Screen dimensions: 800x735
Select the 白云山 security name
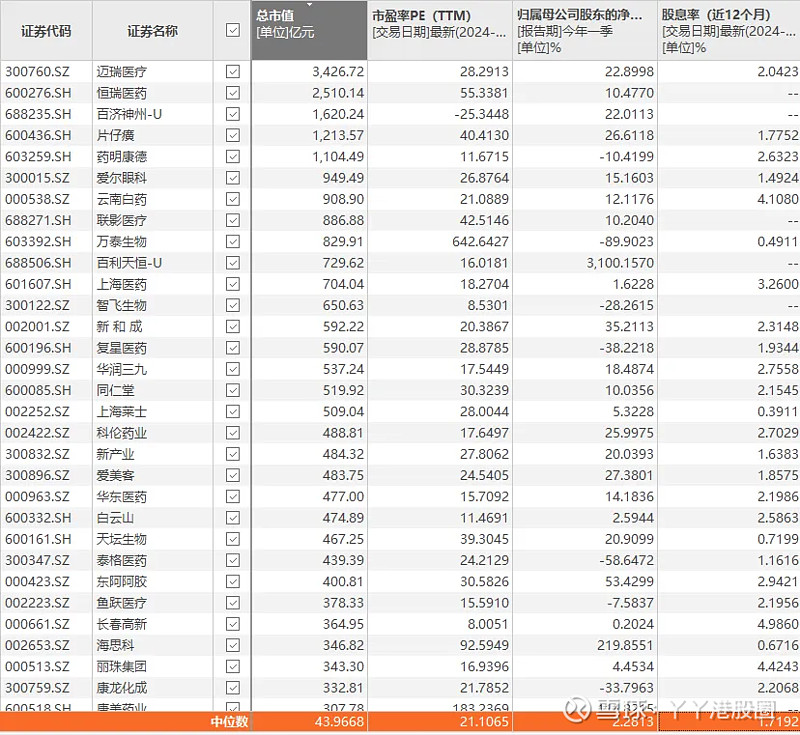pos(115,518)
